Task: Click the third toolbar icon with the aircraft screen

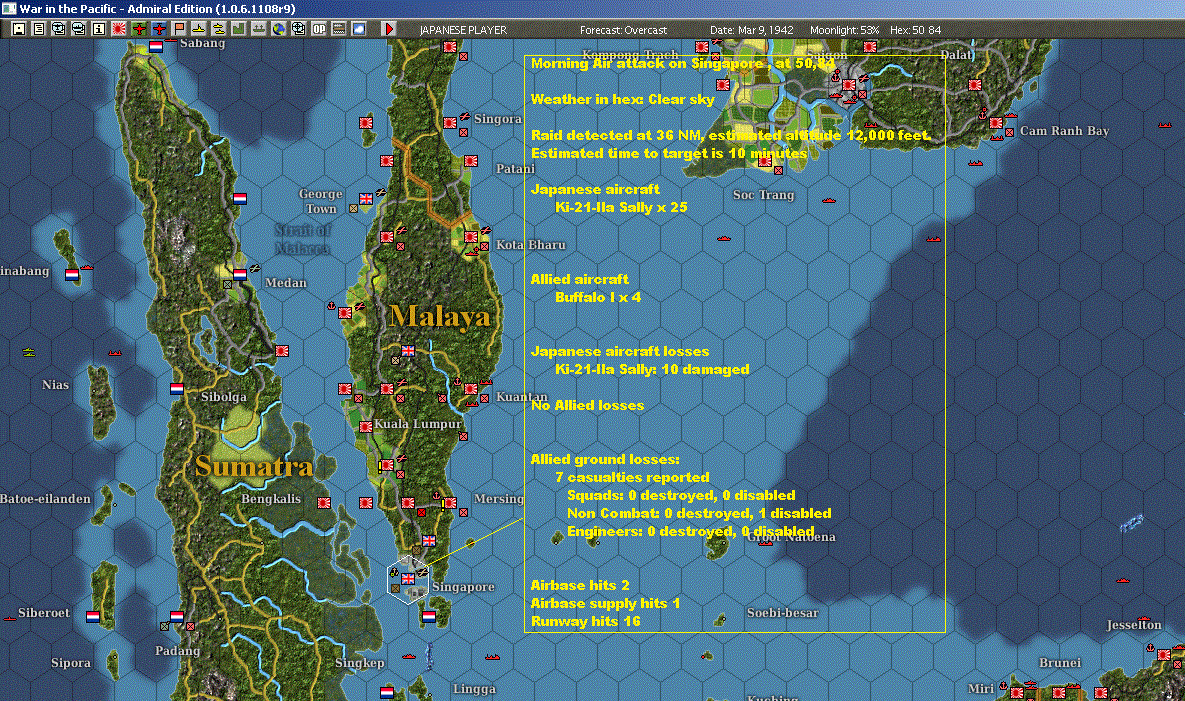Action: tap(59, 29)
